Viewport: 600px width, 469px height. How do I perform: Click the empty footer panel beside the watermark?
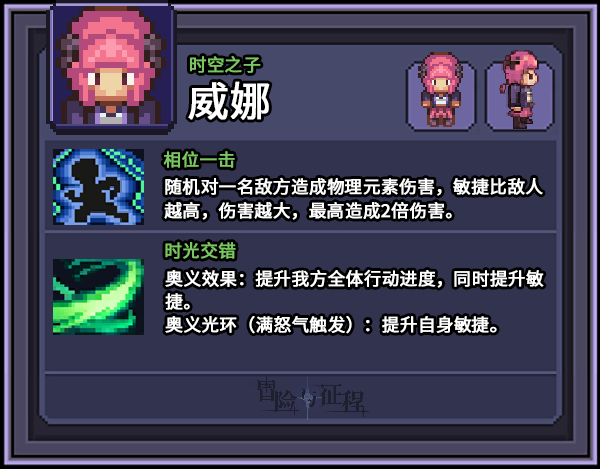tap(459, 396)
